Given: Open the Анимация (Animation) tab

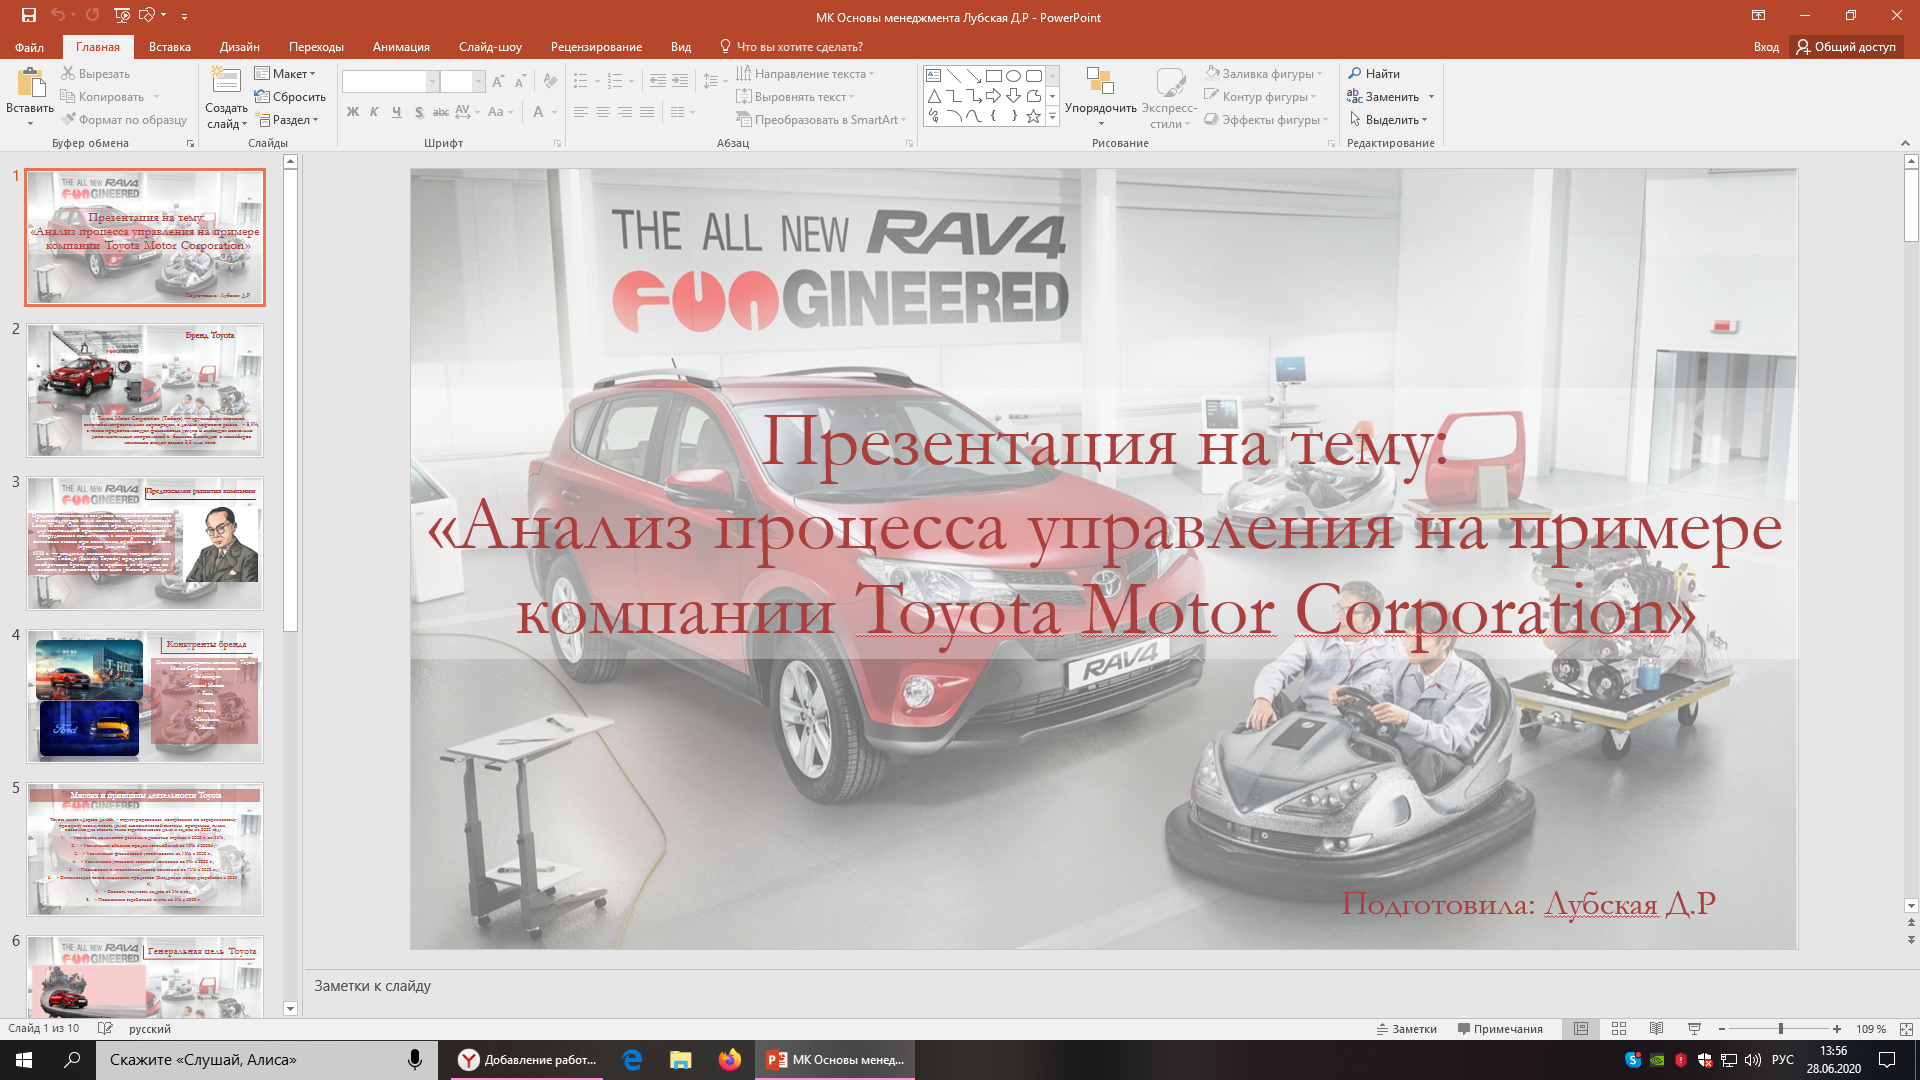Looking at the screenshot, I should click(x=401, y=47).
